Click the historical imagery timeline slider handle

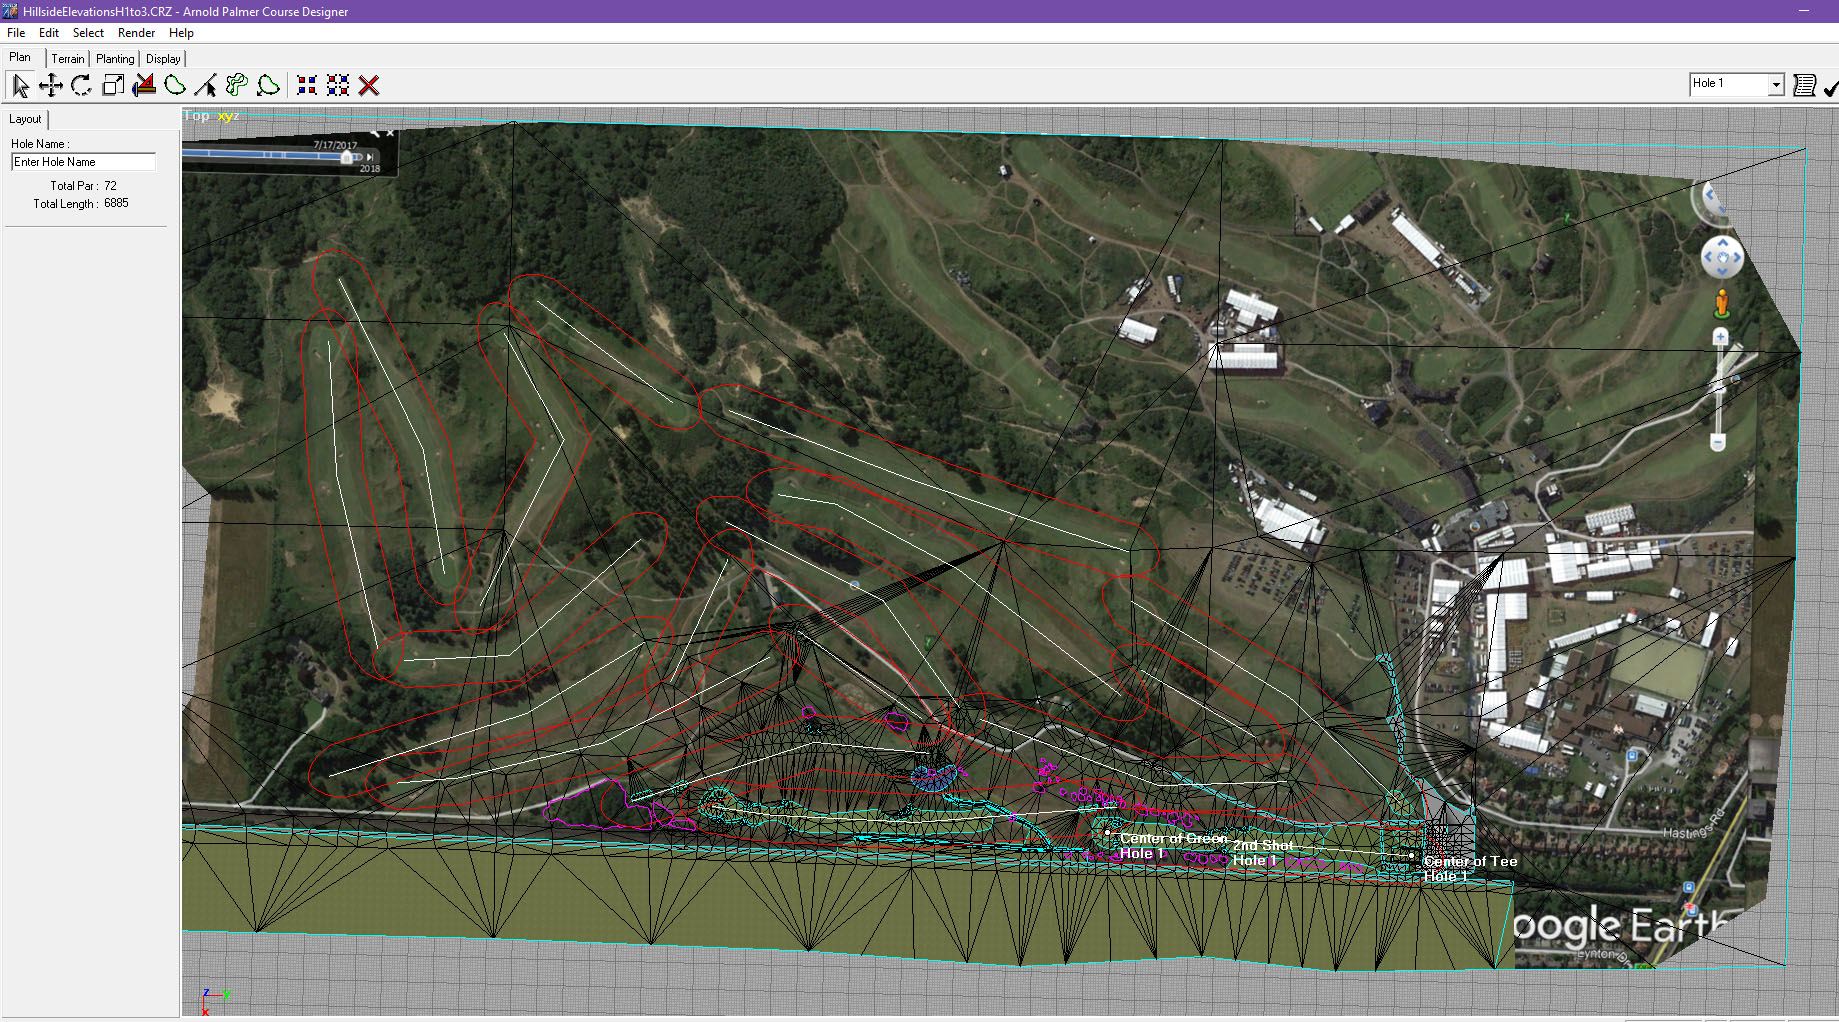[x=347, y=156]
